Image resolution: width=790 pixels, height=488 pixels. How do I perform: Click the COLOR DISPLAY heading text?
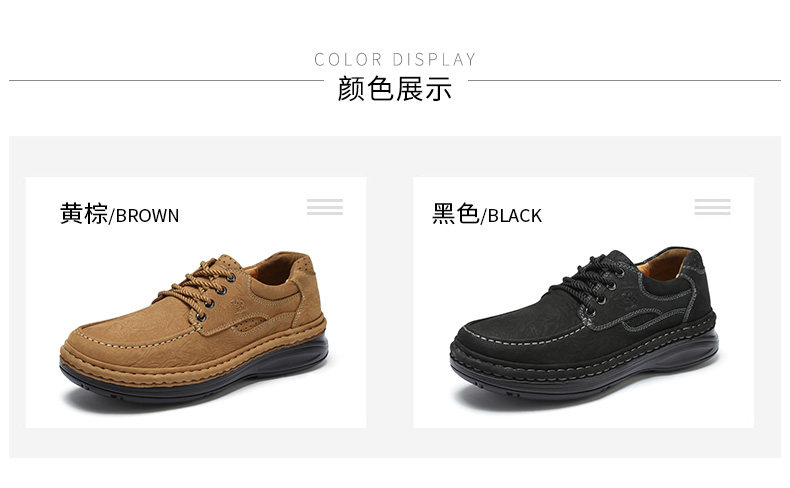(x=395, y=59)
